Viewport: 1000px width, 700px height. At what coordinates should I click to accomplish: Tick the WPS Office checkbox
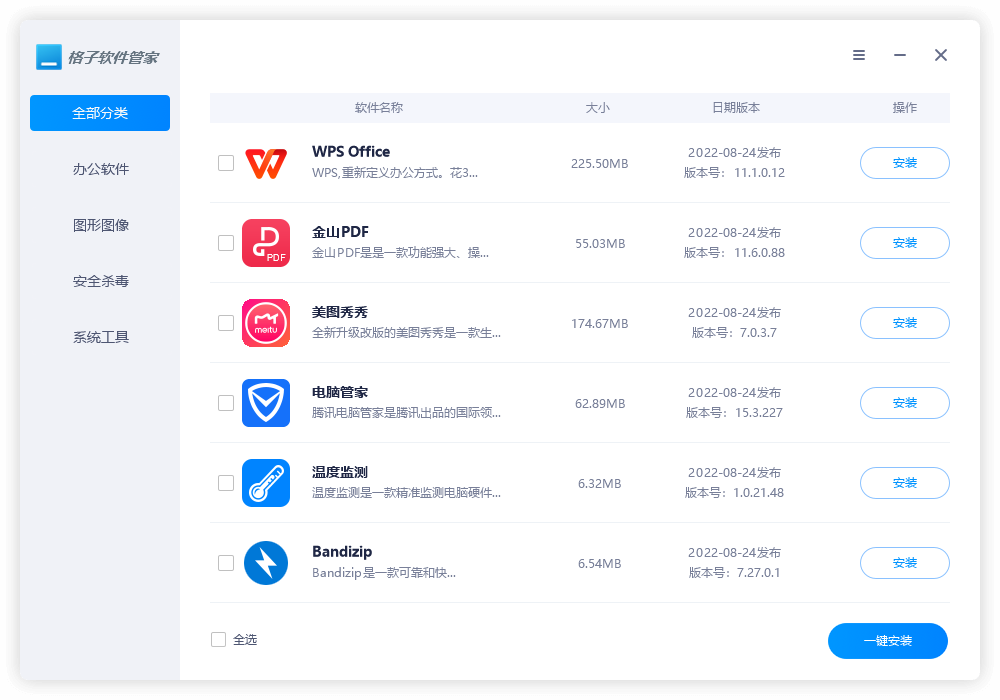pyautogui.click(x=226, y=163)
